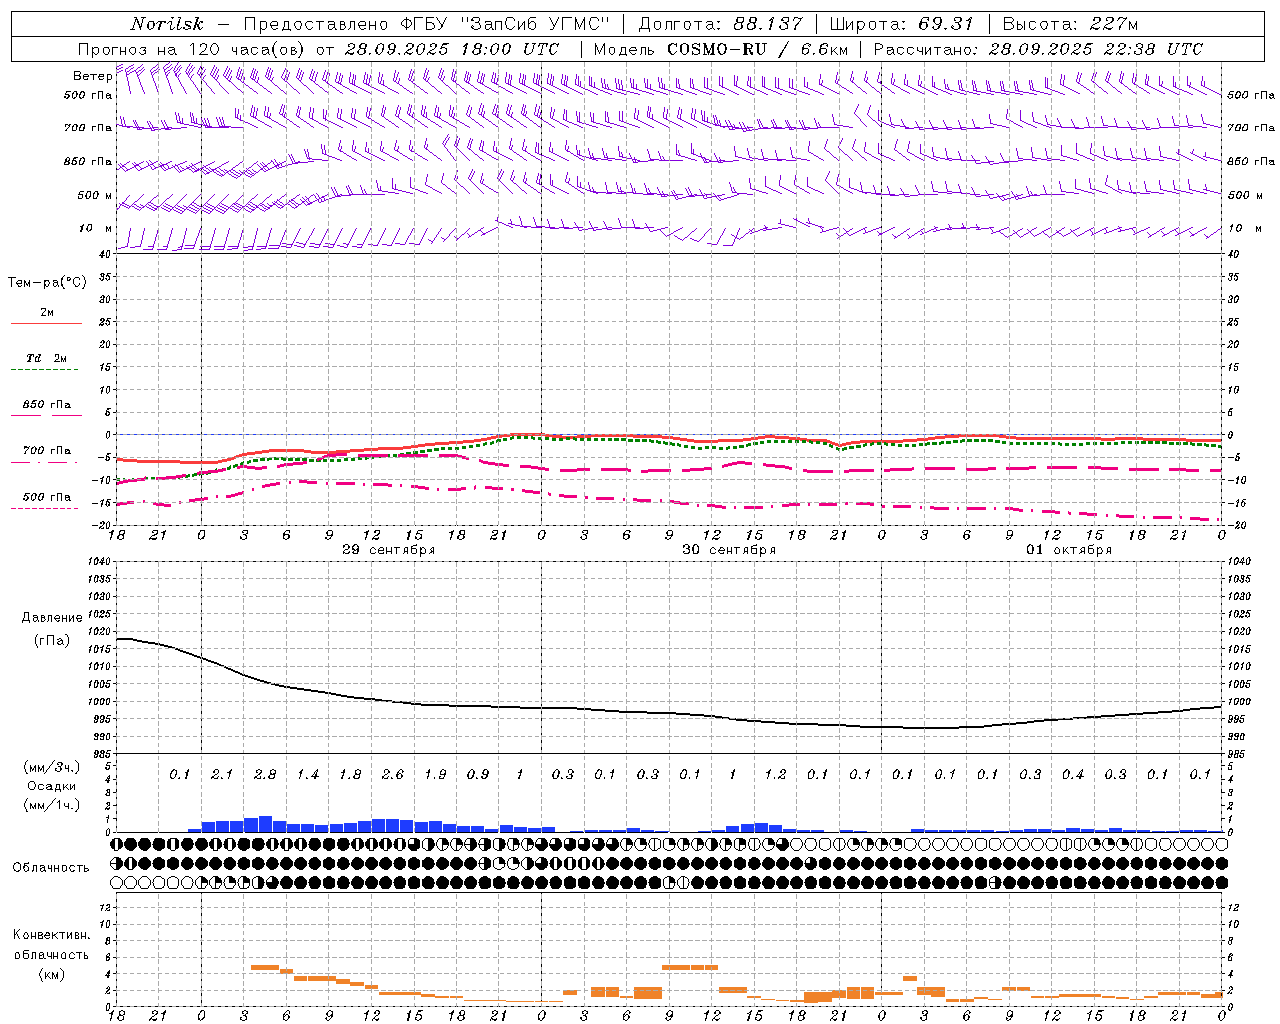The image size is (1280, 1024).
Task: Click the model name "COSMO-RU / 6.6км"
Action: (758, 48)
